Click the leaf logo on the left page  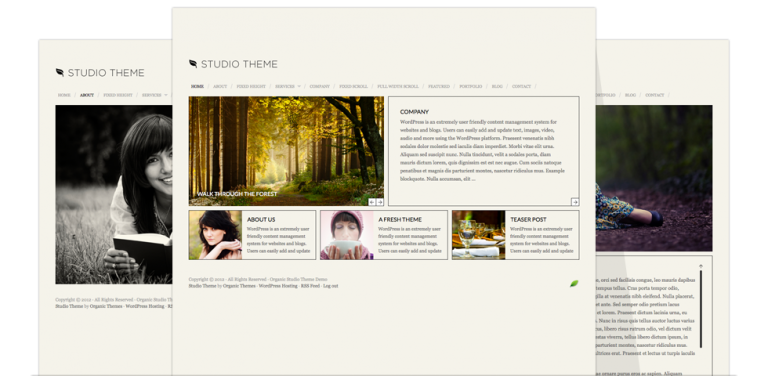pos(60,72)
